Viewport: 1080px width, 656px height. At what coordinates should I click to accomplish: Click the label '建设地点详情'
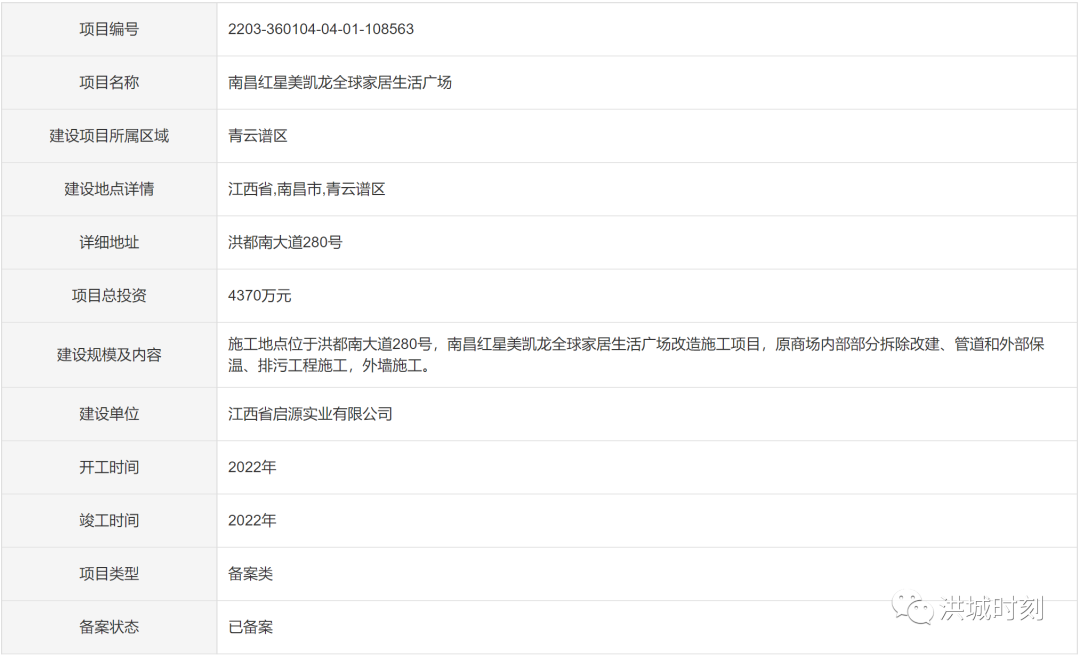pyautogui.click(x=109, y=189)
